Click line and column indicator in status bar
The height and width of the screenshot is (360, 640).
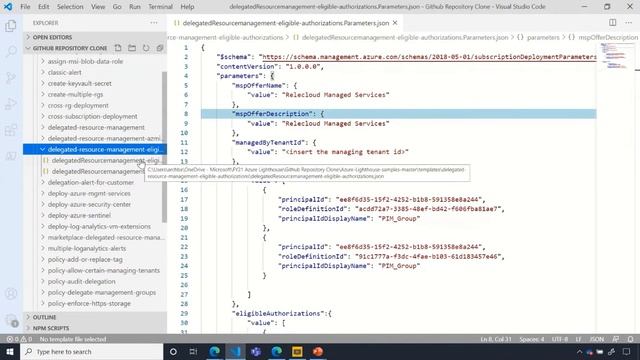click(496, 339)
